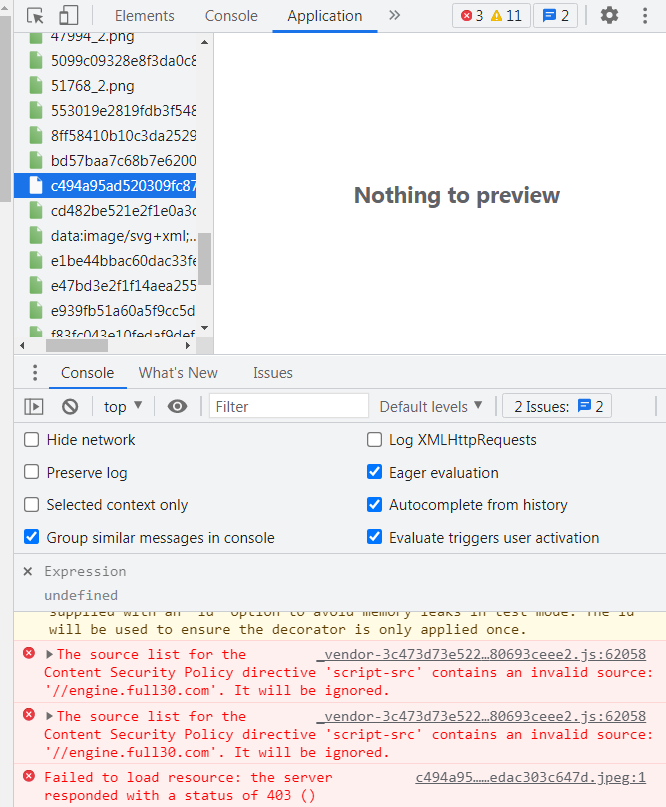Open the Issues drawer tab
Screen dimensions: 666x807
(x=273, y=373)
